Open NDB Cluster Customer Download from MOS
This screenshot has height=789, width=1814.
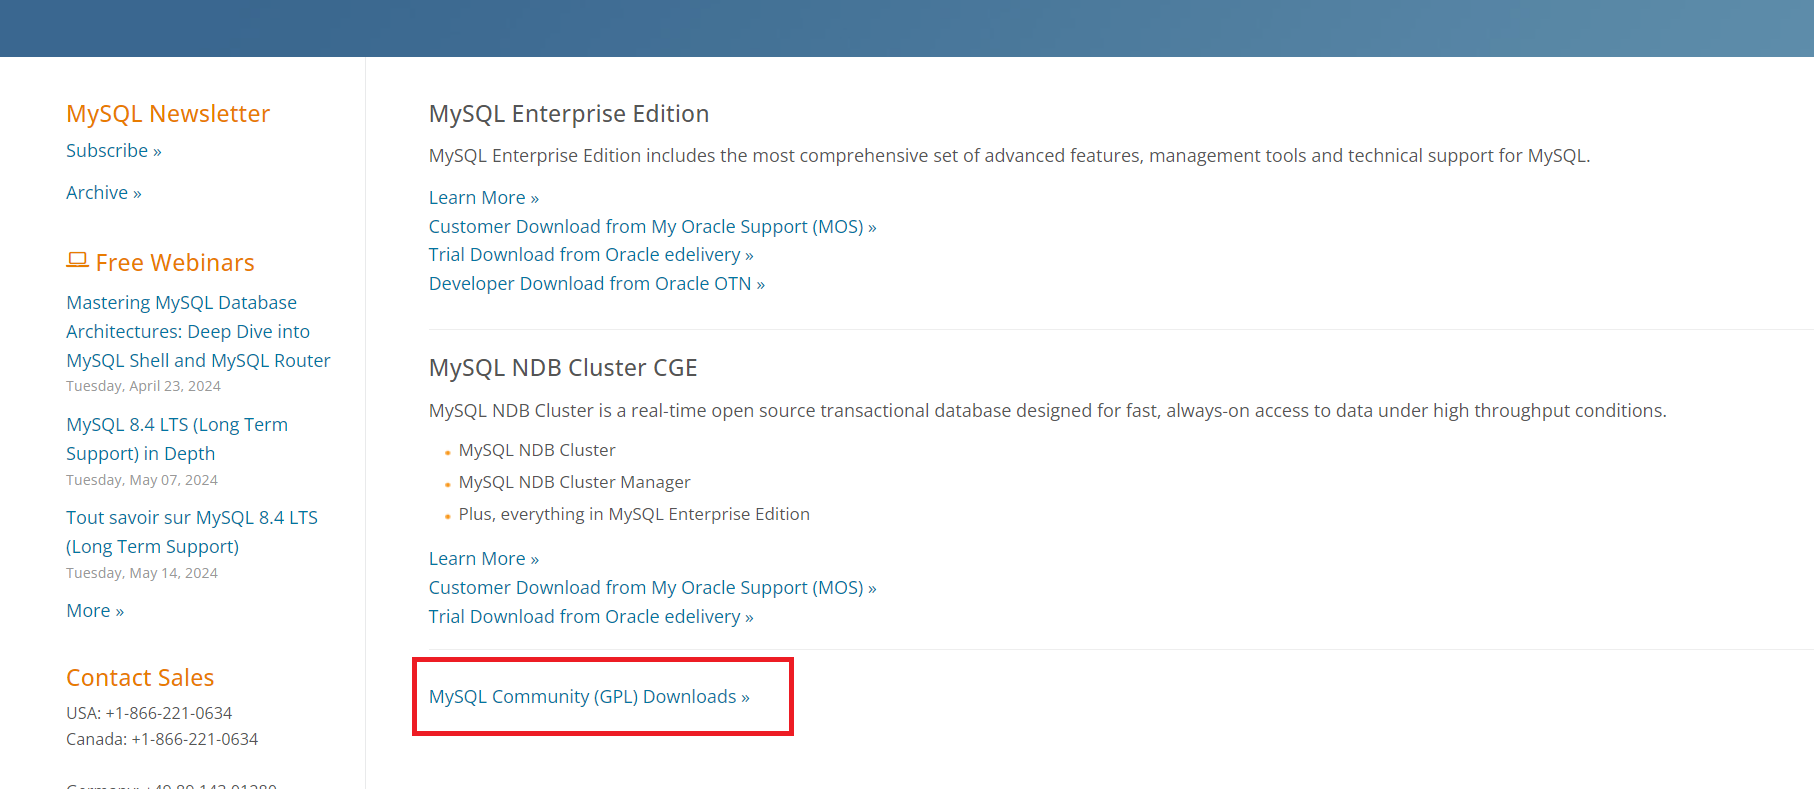653,588
